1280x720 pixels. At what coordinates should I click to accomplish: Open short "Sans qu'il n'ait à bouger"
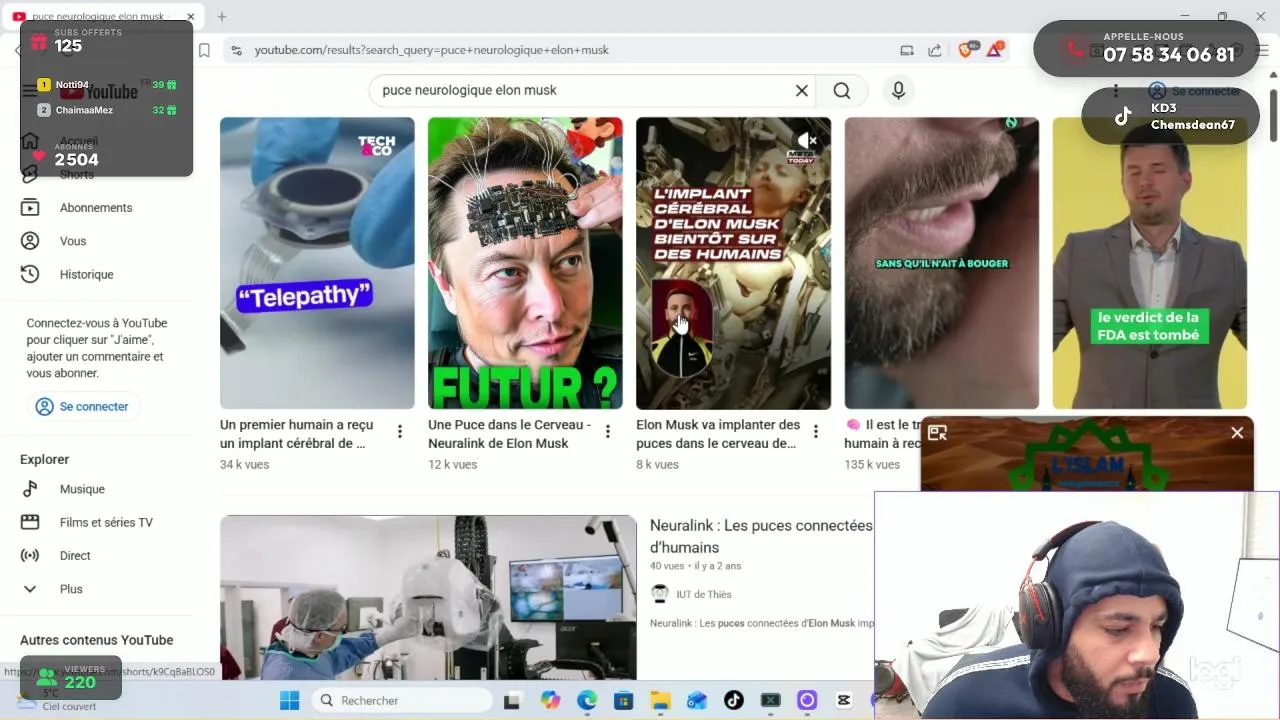(941, 263)
